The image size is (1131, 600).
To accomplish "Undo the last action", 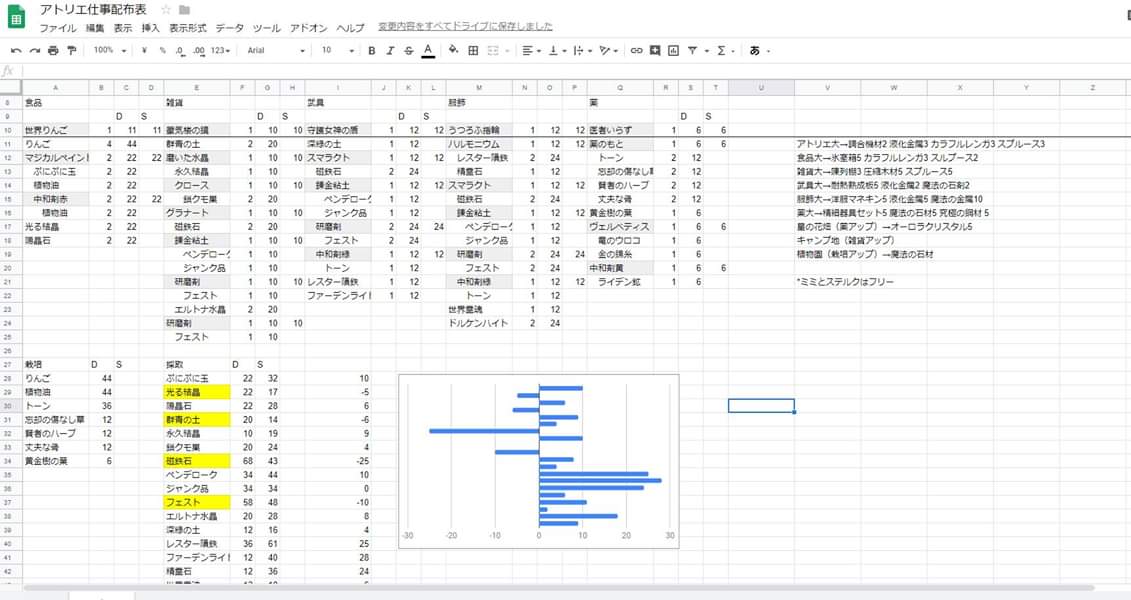I will coord(16,50).
